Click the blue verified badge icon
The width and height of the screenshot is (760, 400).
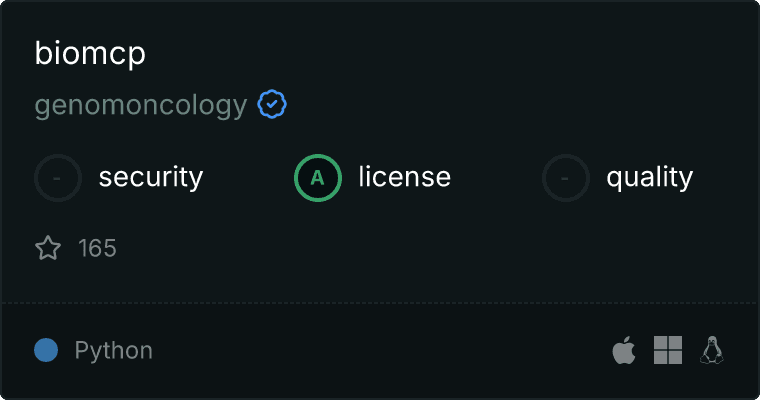(x=272, y=104)
